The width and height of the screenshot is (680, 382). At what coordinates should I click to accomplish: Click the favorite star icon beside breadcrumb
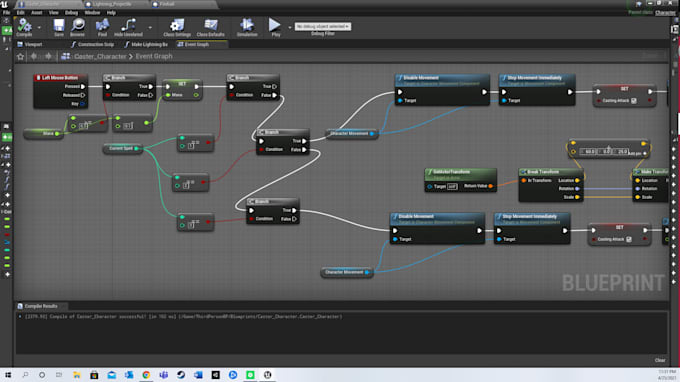point(20,56)
